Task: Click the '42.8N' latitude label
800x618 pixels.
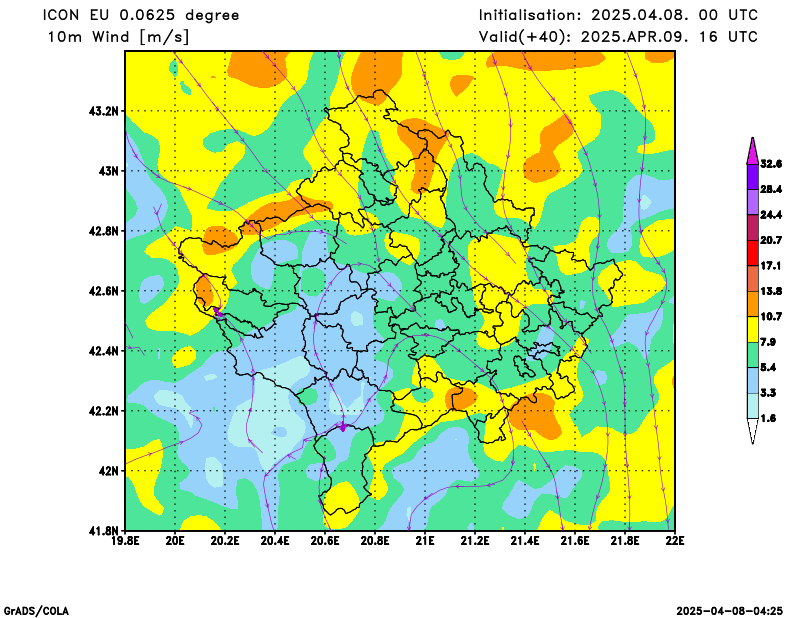Action: [x=104, y=231]
